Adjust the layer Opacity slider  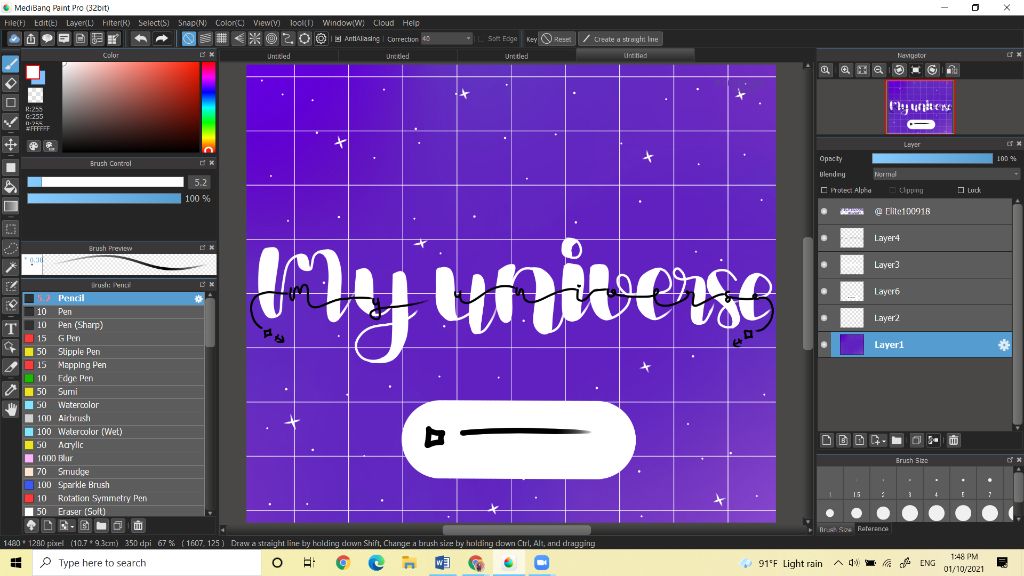(932, 159)
